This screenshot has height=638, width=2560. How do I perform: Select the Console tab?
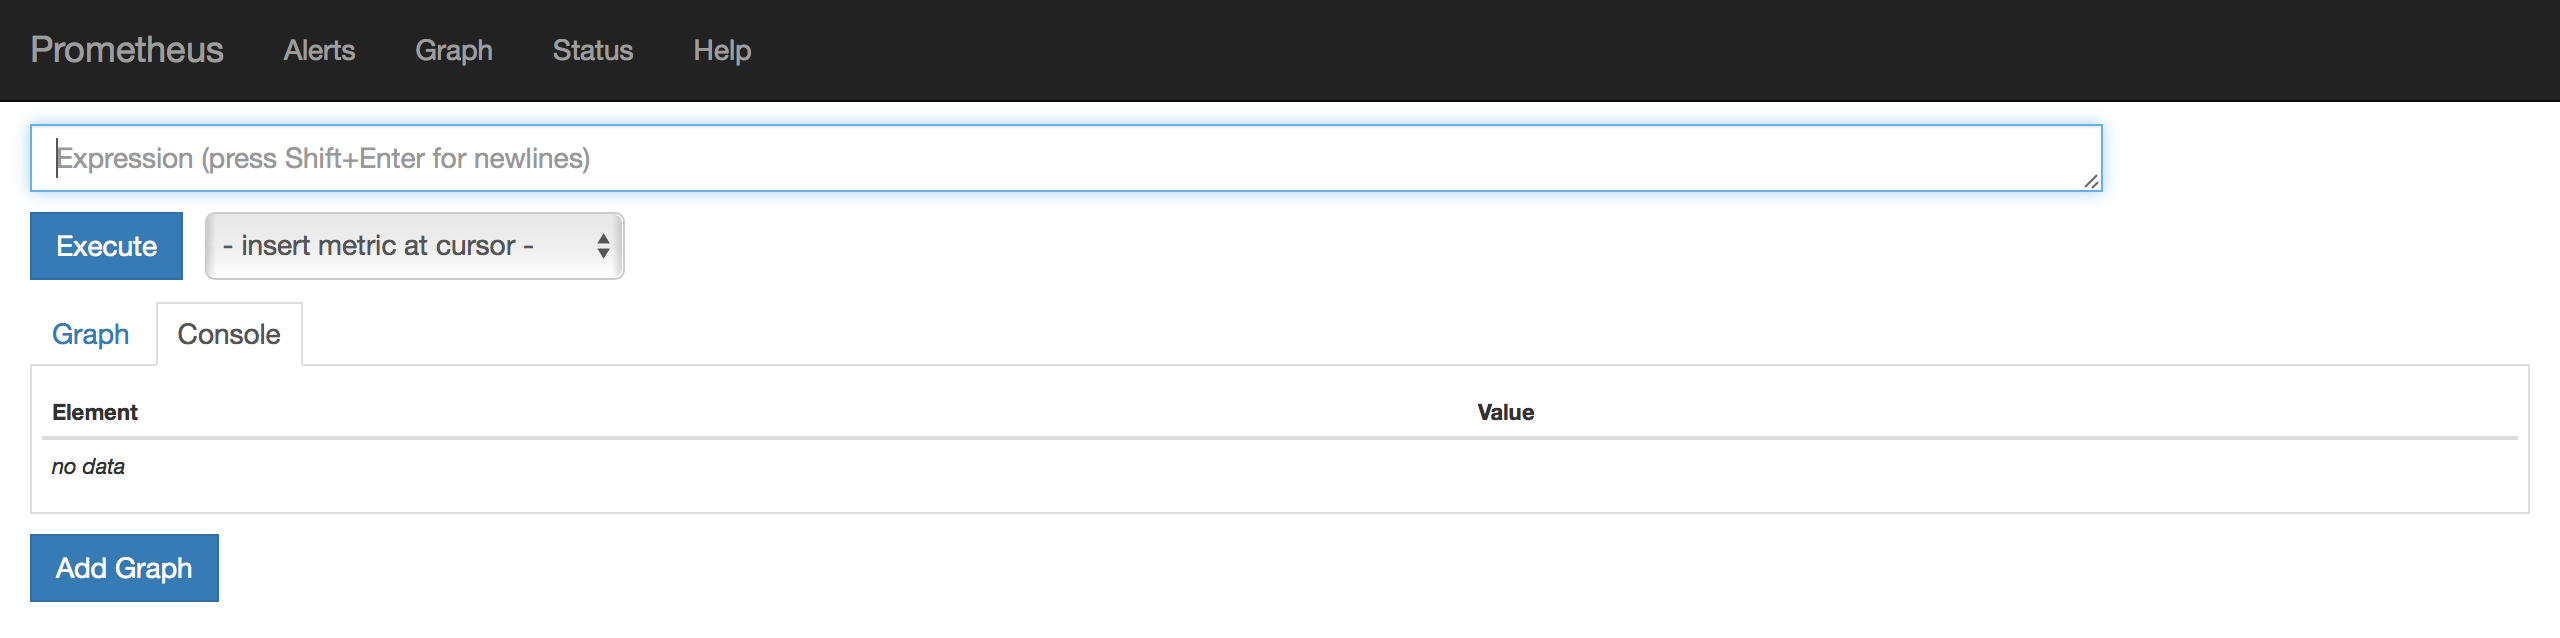(x=229, y=333)
